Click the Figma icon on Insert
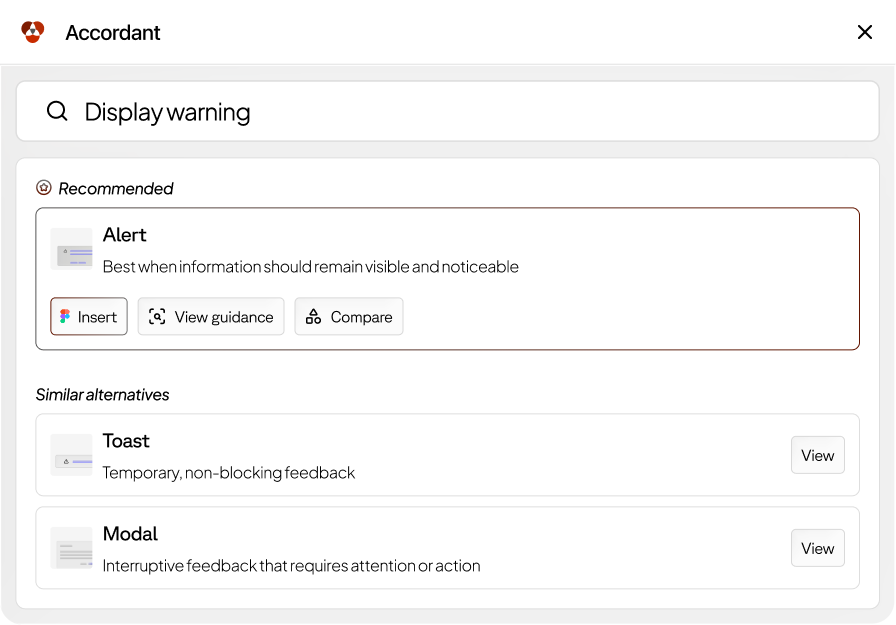This screenshot has height=625, width=896. click(65, 316)
